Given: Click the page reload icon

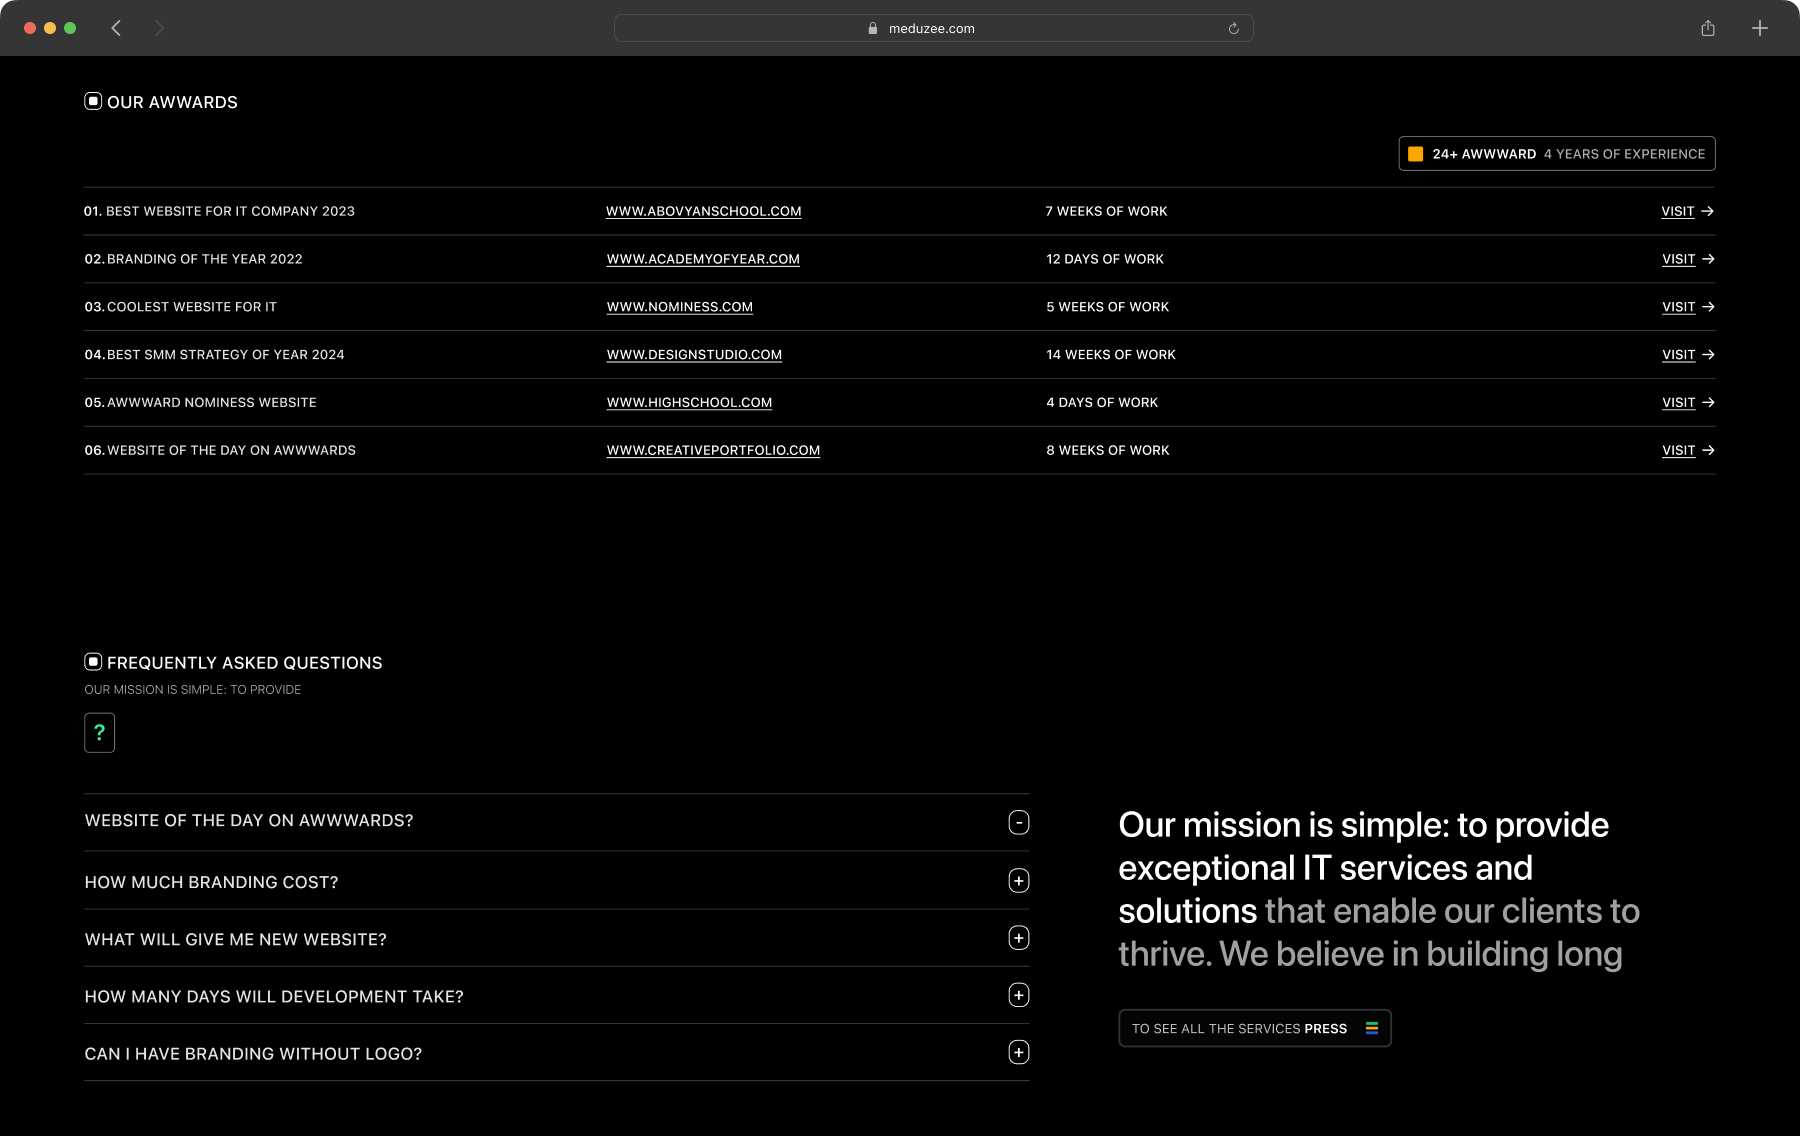Looking at the screenshot, I should 1233,28.
